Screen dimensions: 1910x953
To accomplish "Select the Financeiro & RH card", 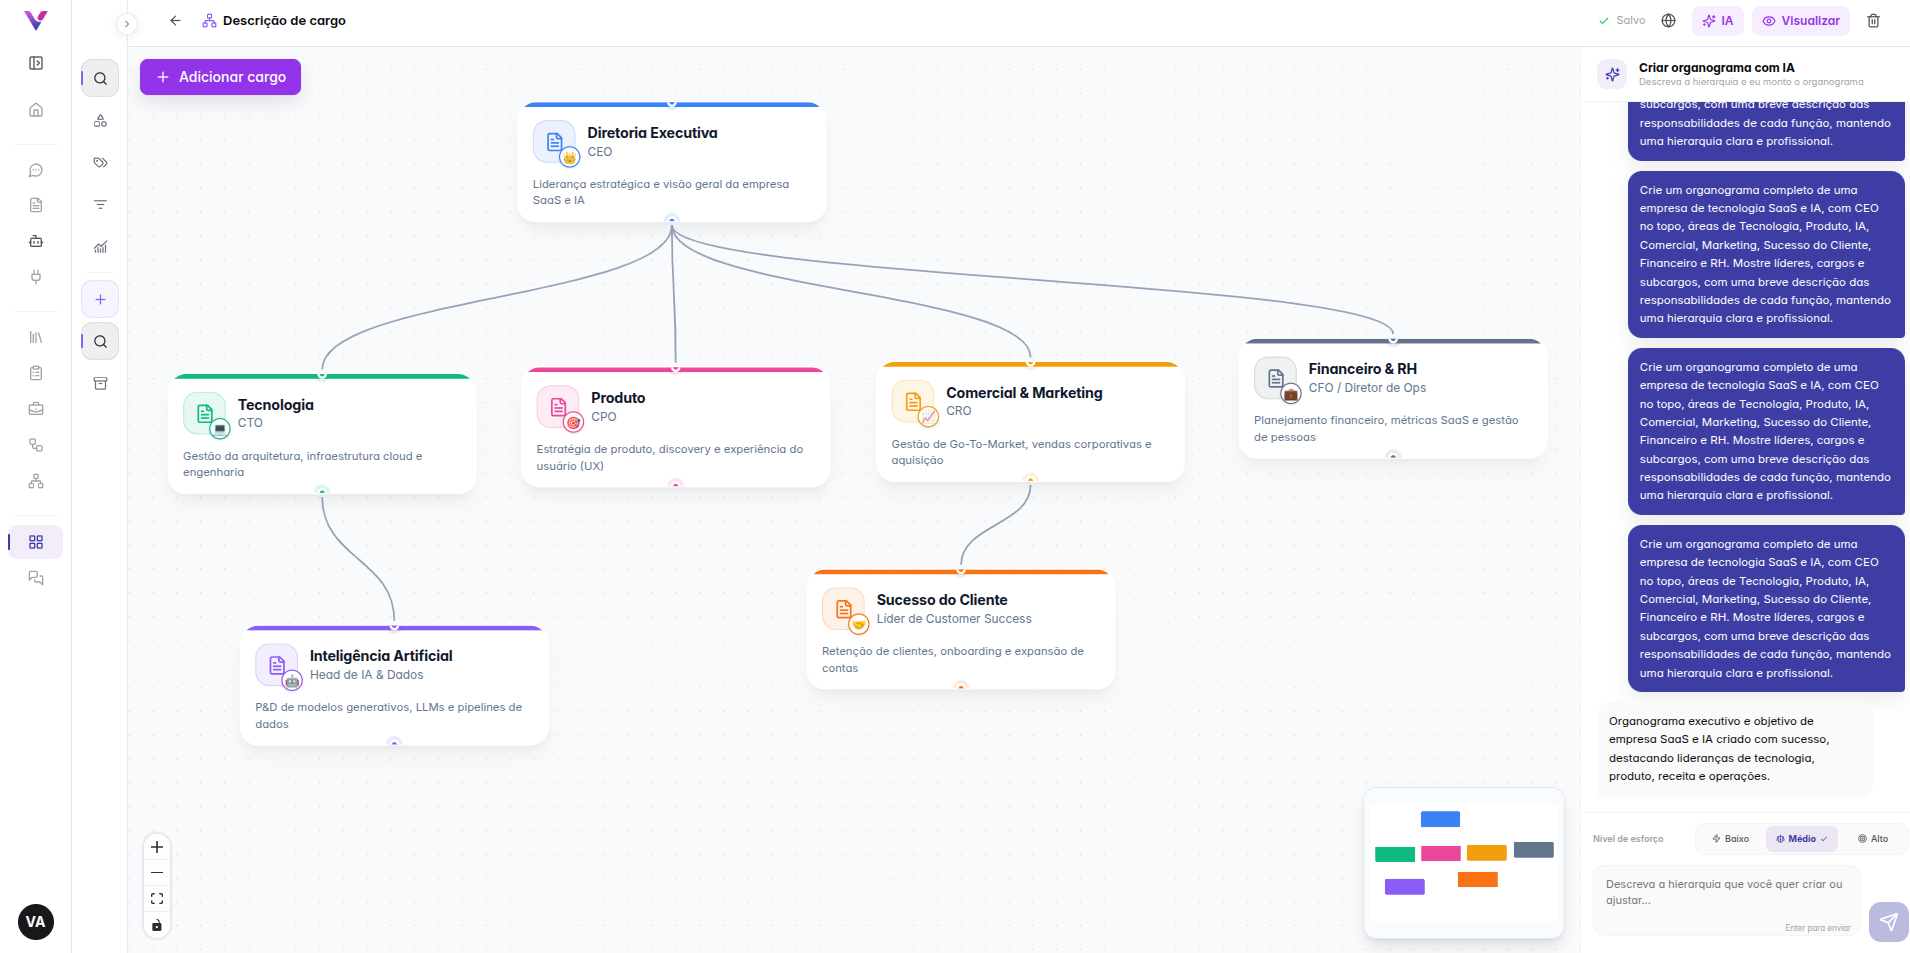I will (1393, 399).
